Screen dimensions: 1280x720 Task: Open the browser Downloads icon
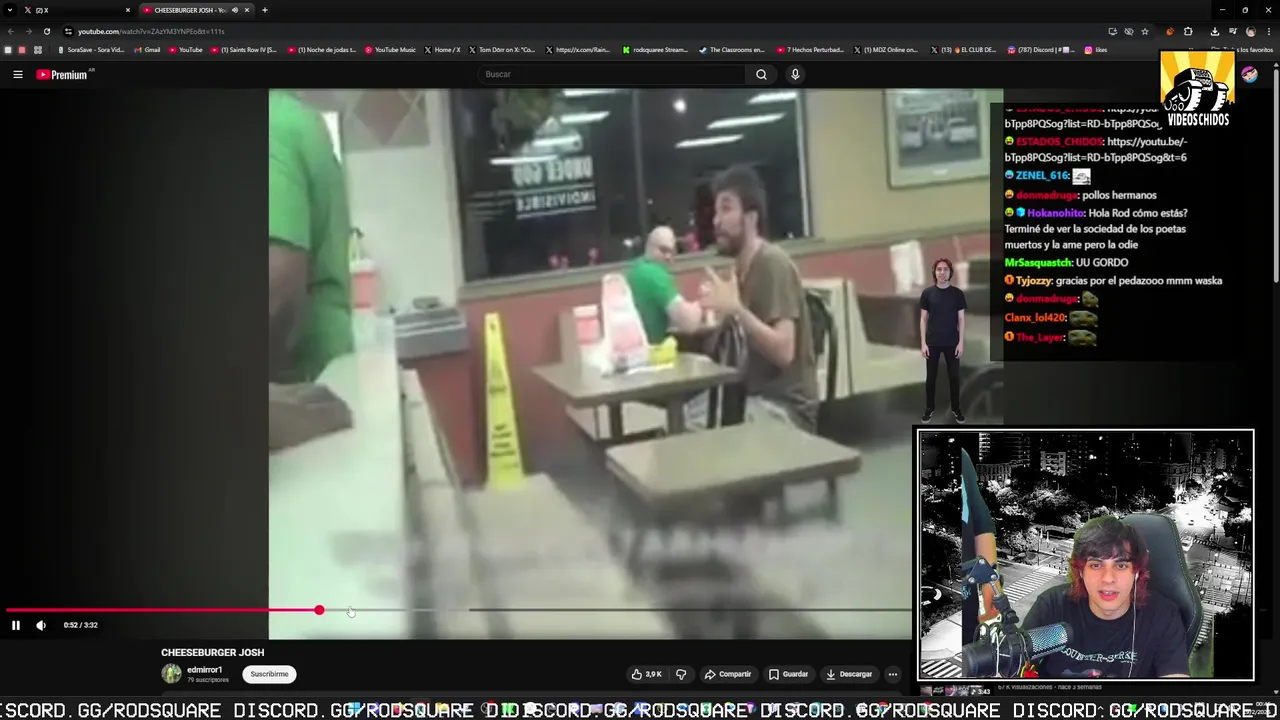pos(1214,31)
